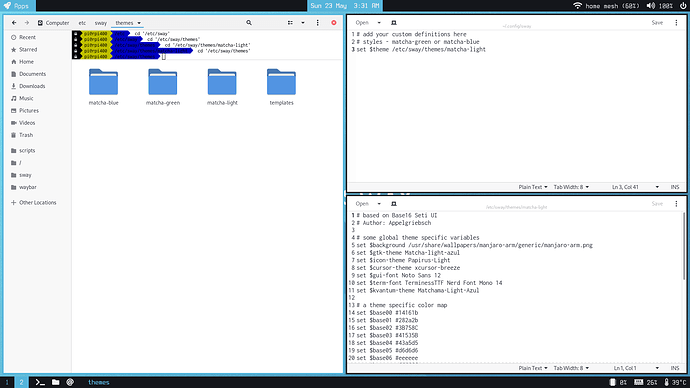The width and height of the screenshot is (690, 388).
Task: Open bottom editor menu dots
Action: (676, 204)
